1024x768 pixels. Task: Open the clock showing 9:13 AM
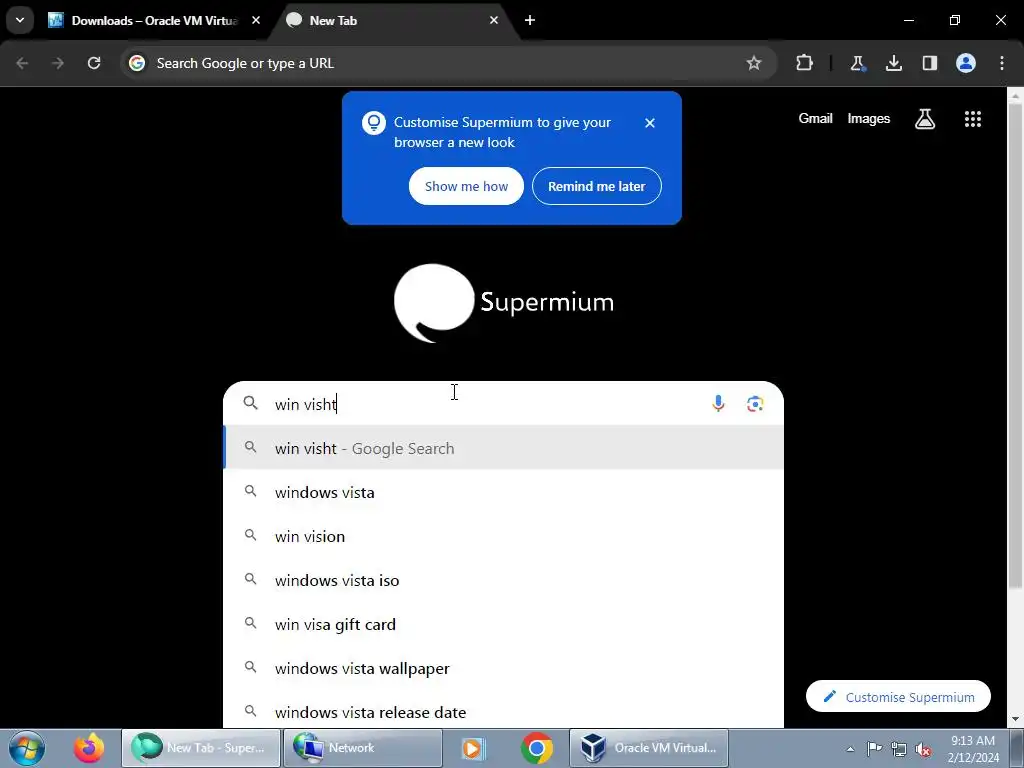tap(973, 748)
